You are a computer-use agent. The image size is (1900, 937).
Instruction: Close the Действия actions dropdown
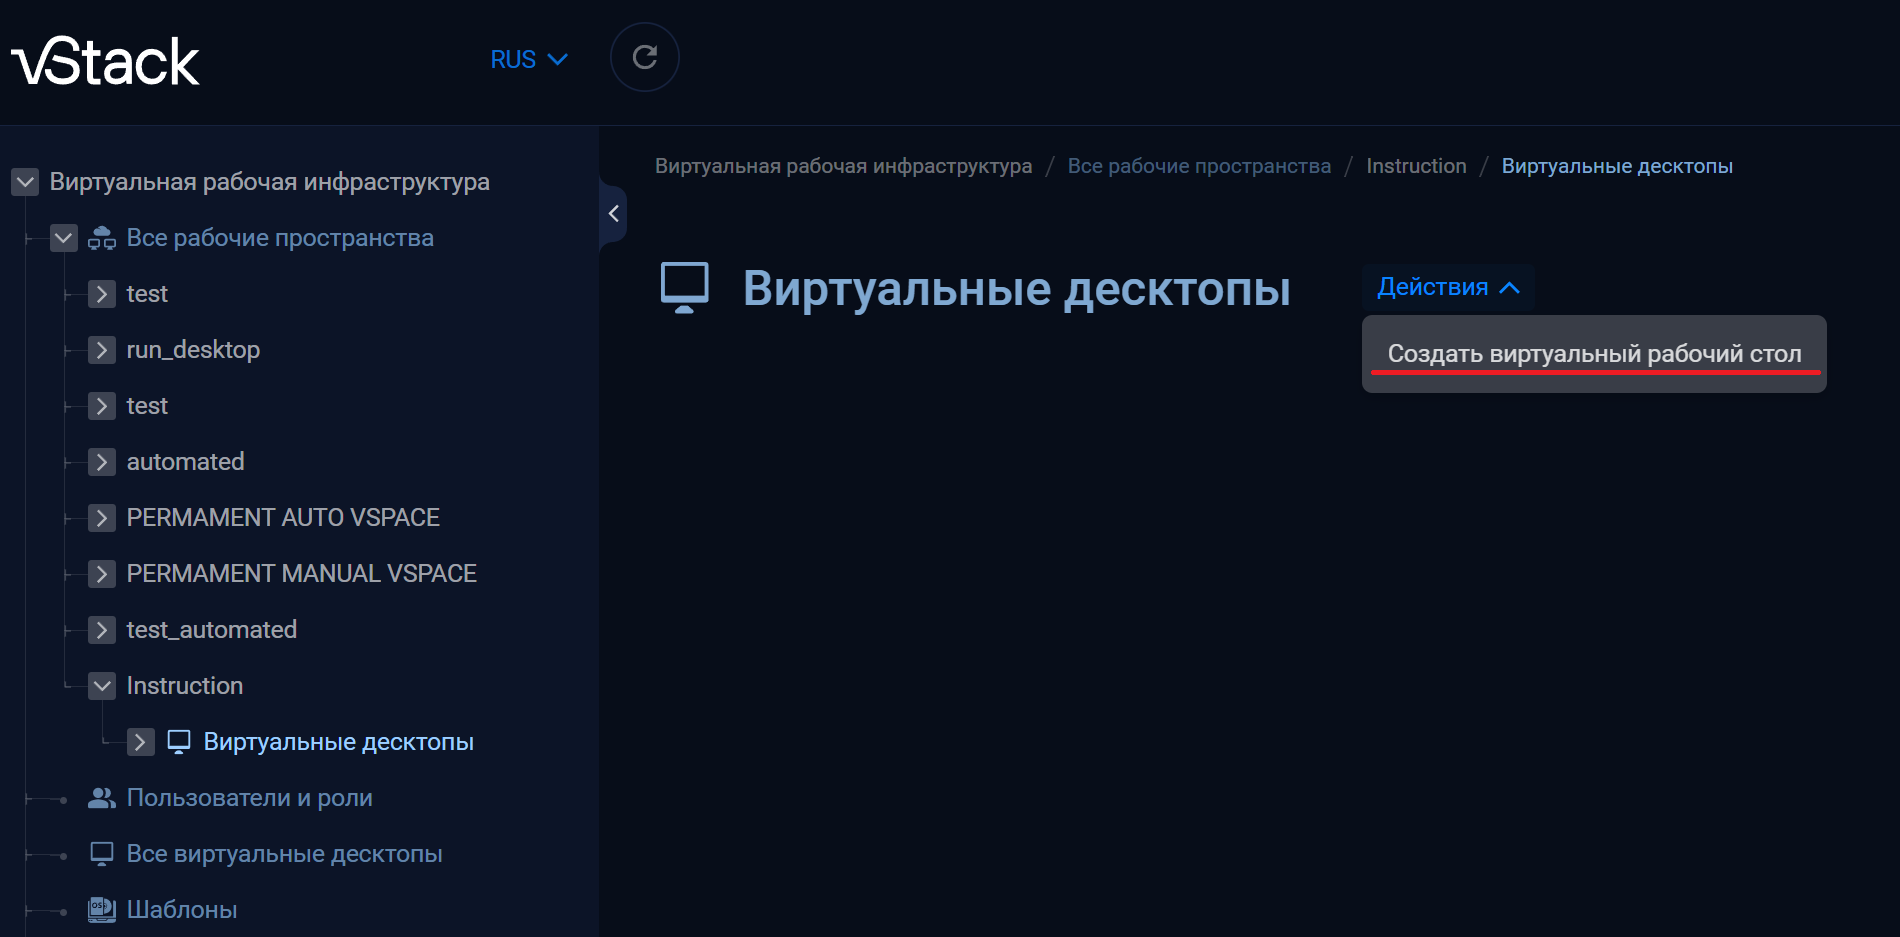(1447, 287)
